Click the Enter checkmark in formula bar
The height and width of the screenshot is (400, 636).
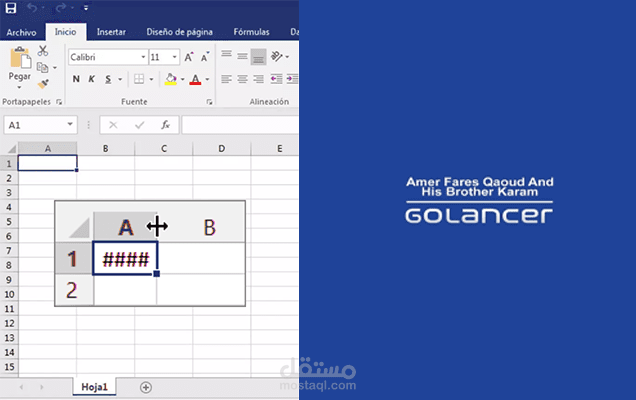[140, 125]
